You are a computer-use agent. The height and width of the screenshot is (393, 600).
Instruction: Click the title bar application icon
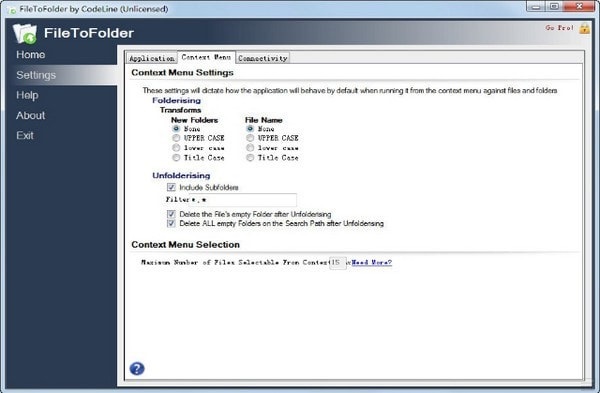(13, 10)
